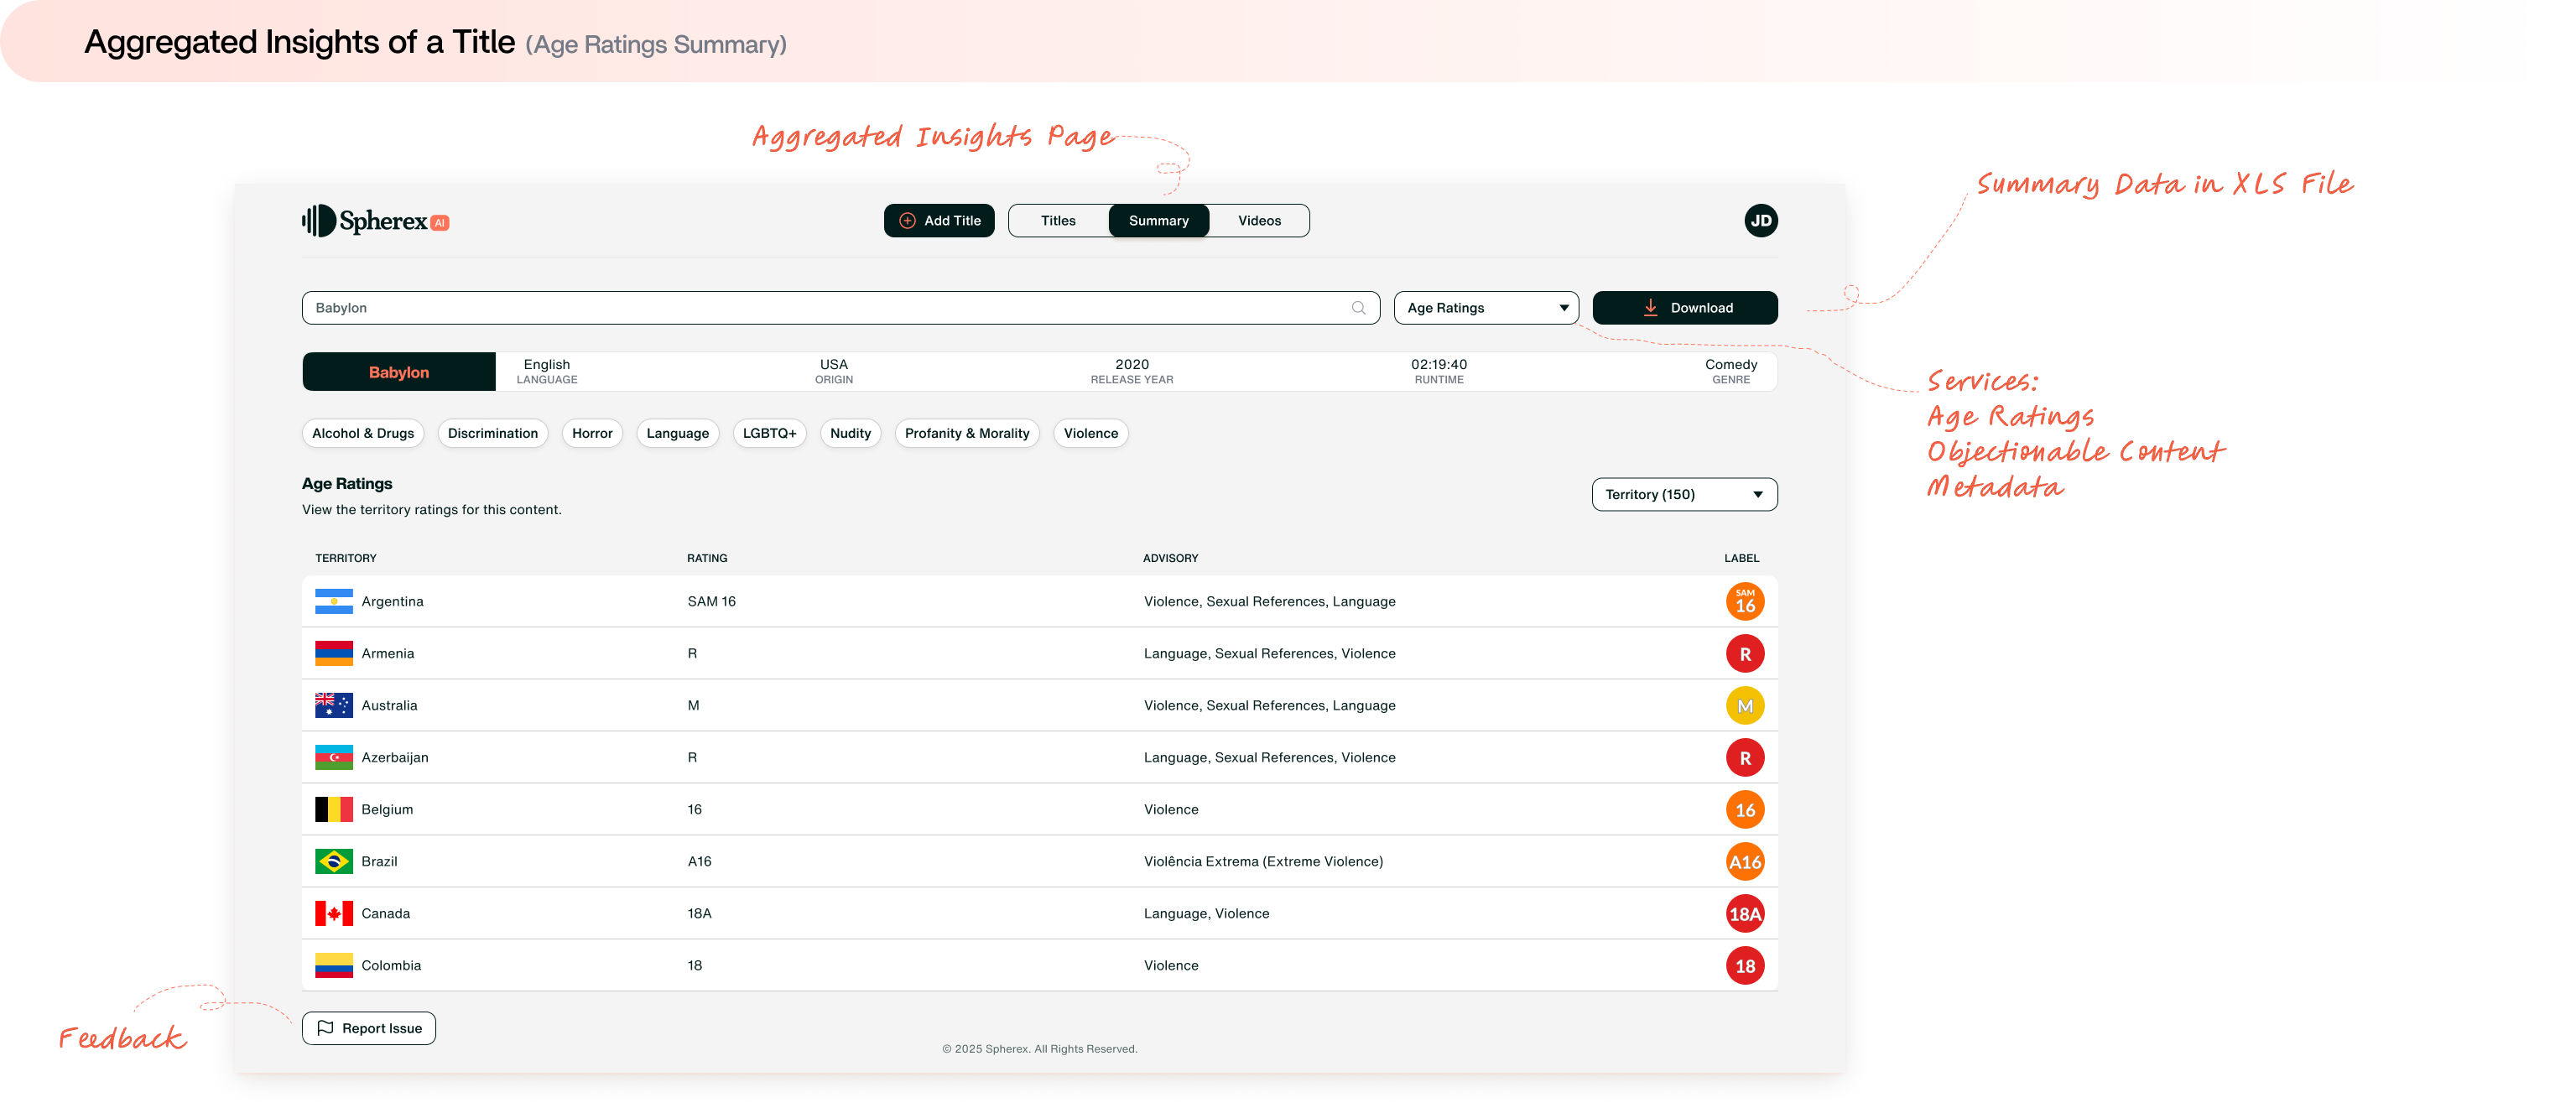Click the flag icon next to Report Issue
The image size is (2576, 1108).
[325, 1027]
